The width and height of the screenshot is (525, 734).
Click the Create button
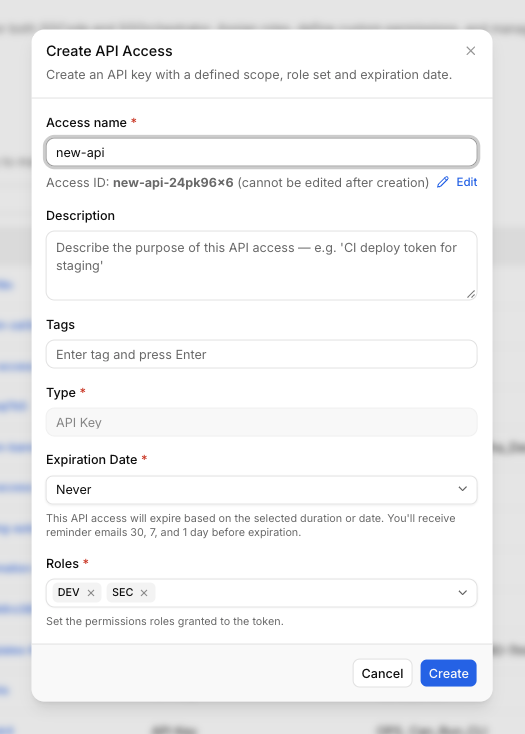(448, 673)
